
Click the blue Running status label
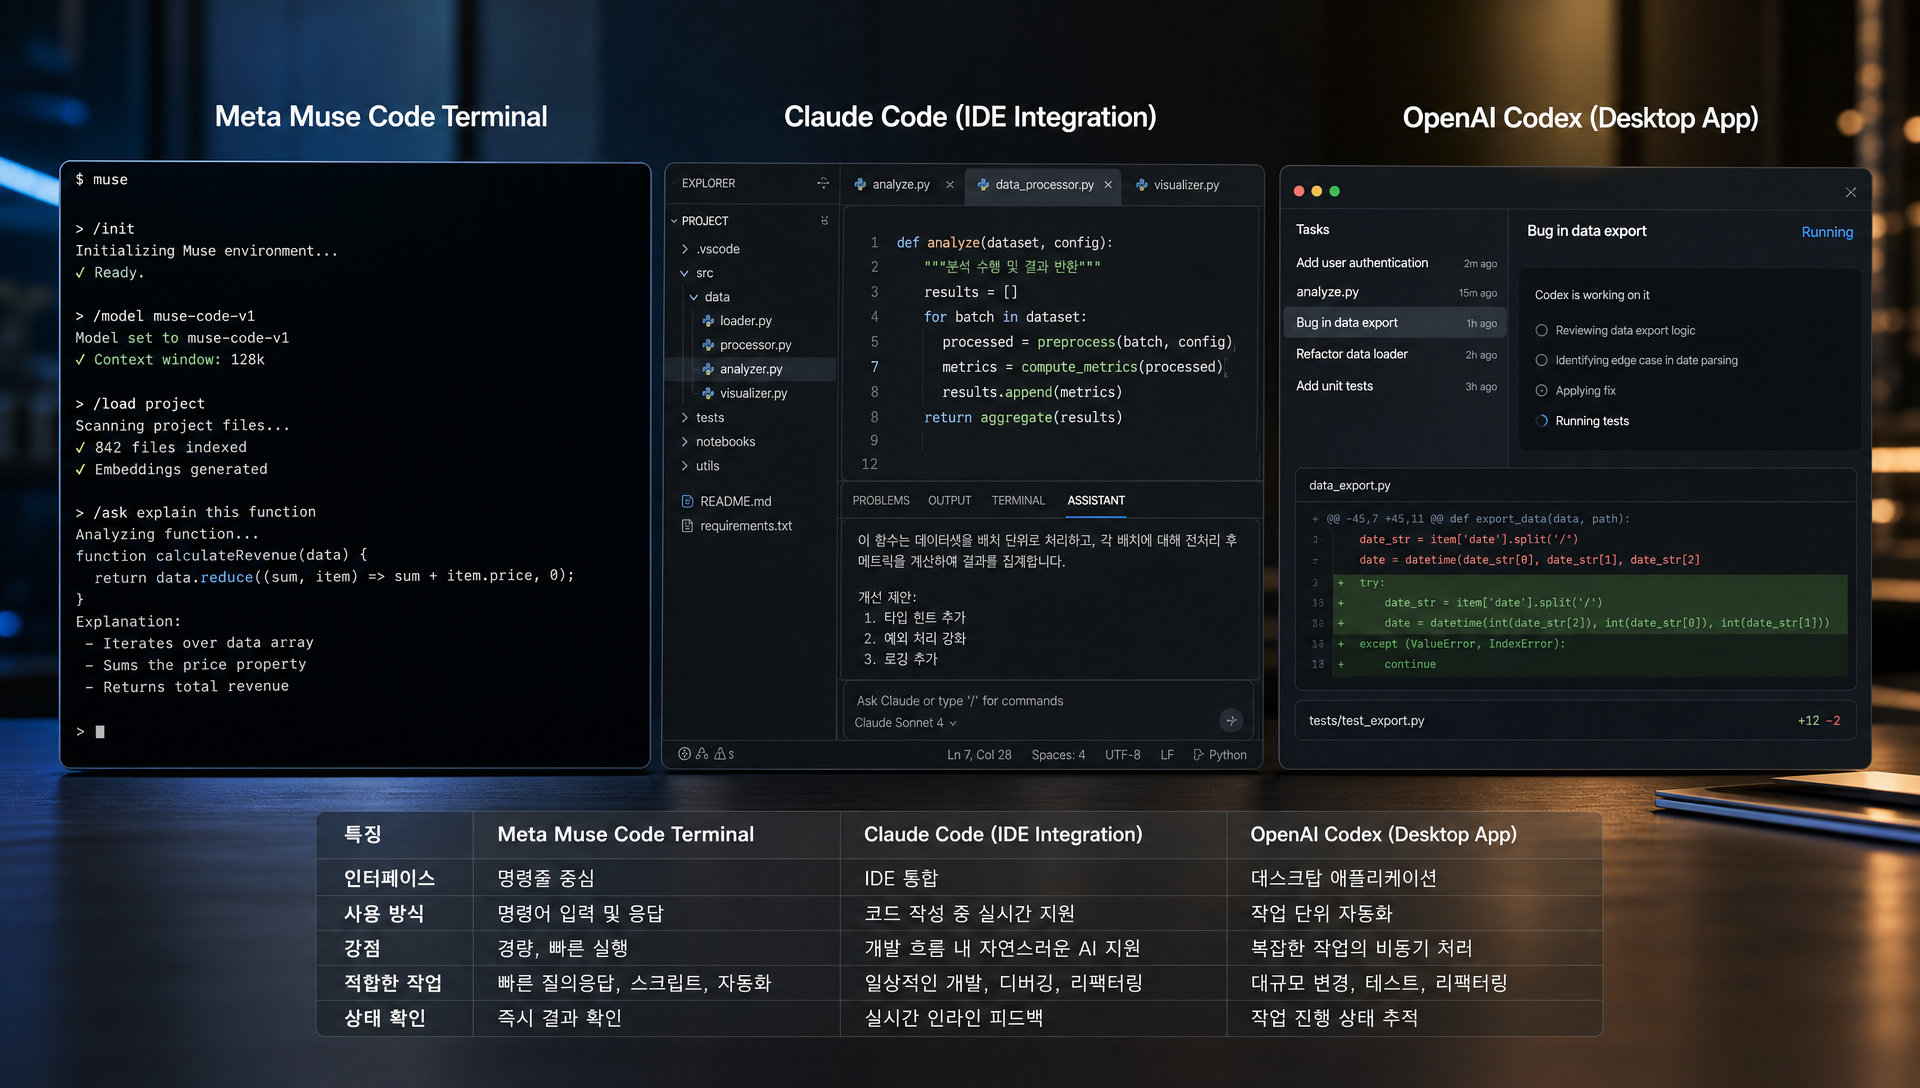click(x=1827, y=232)
